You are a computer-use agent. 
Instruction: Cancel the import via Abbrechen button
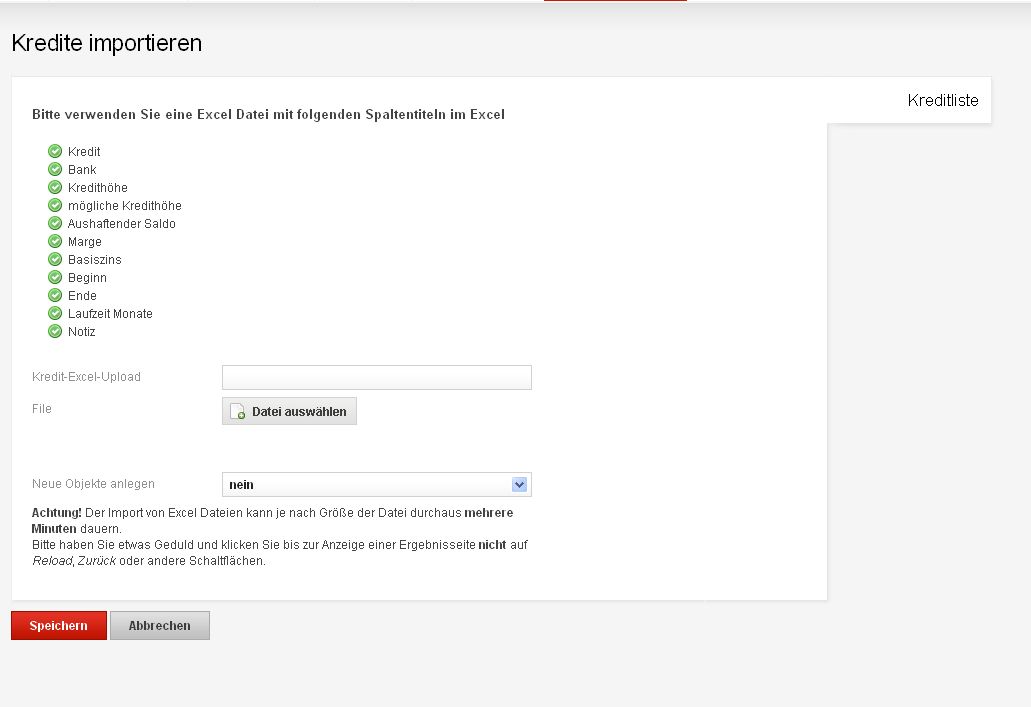[160, 626]
